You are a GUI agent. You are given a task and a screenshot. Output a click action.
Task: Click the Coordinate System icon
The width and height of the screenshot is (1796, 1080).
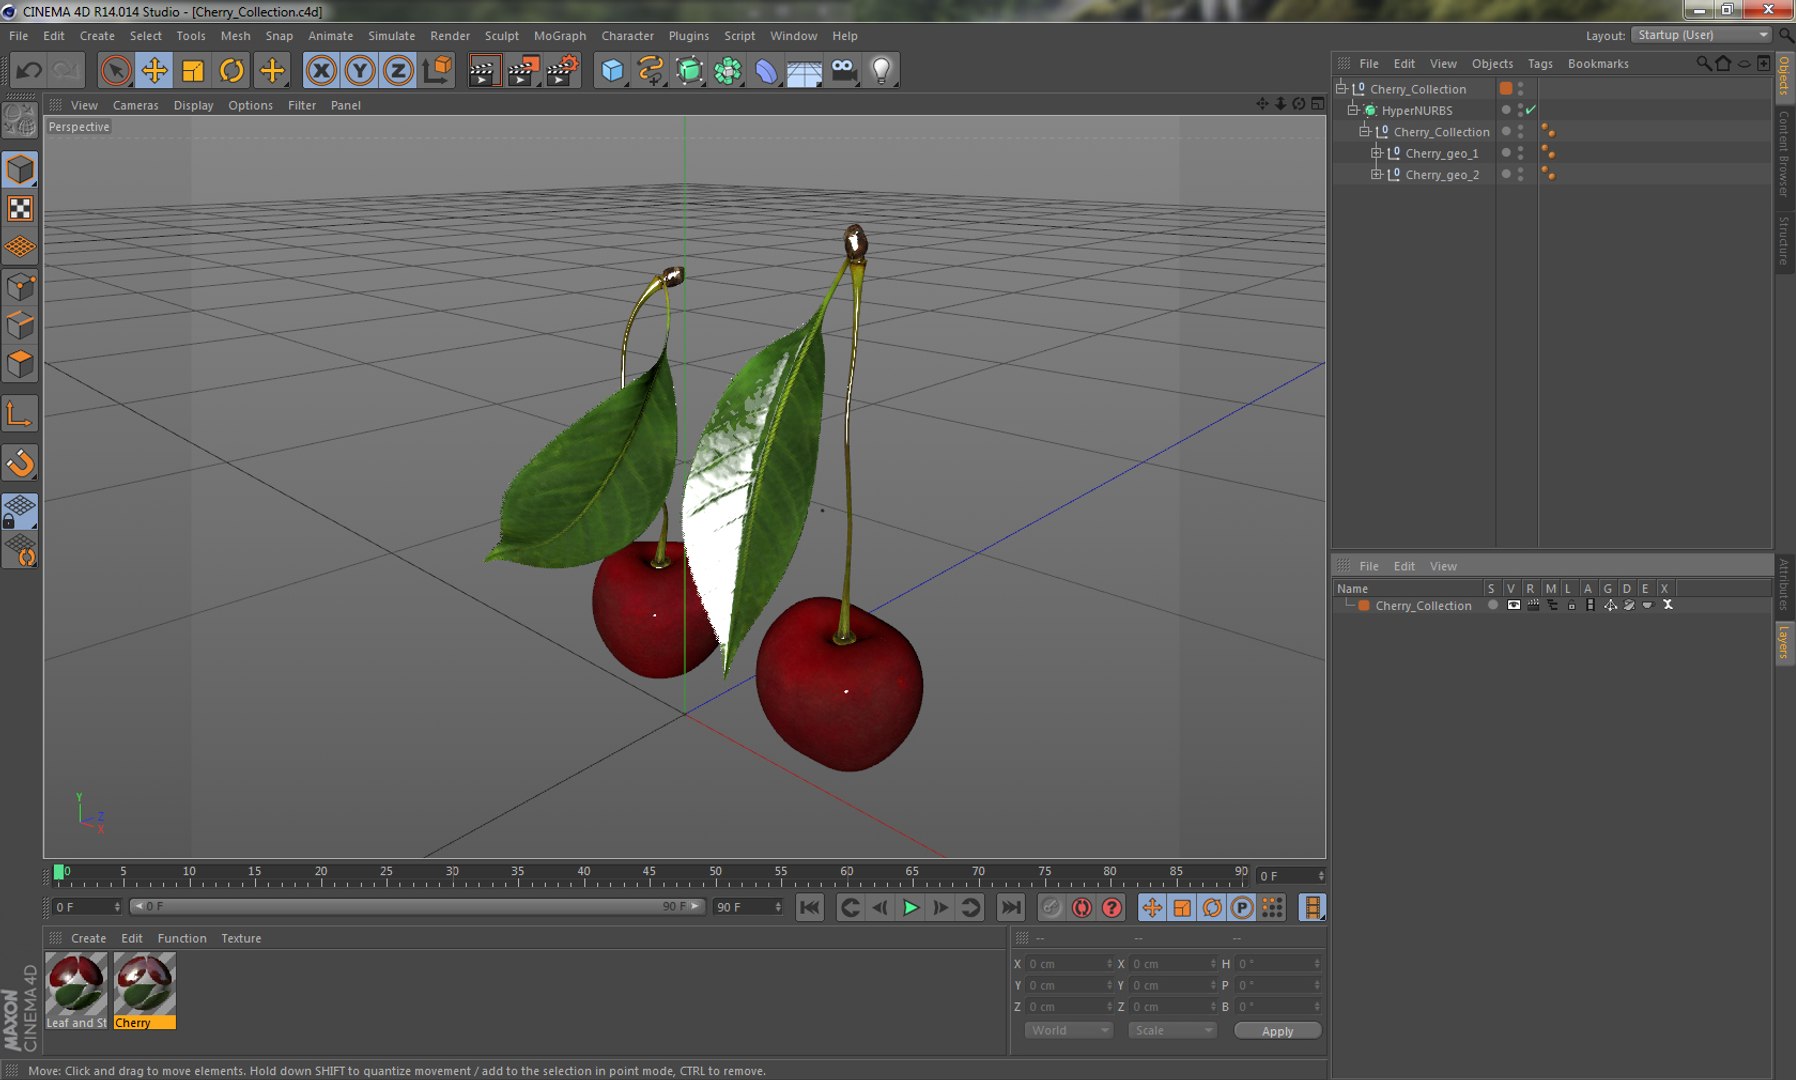click(438, 70)
